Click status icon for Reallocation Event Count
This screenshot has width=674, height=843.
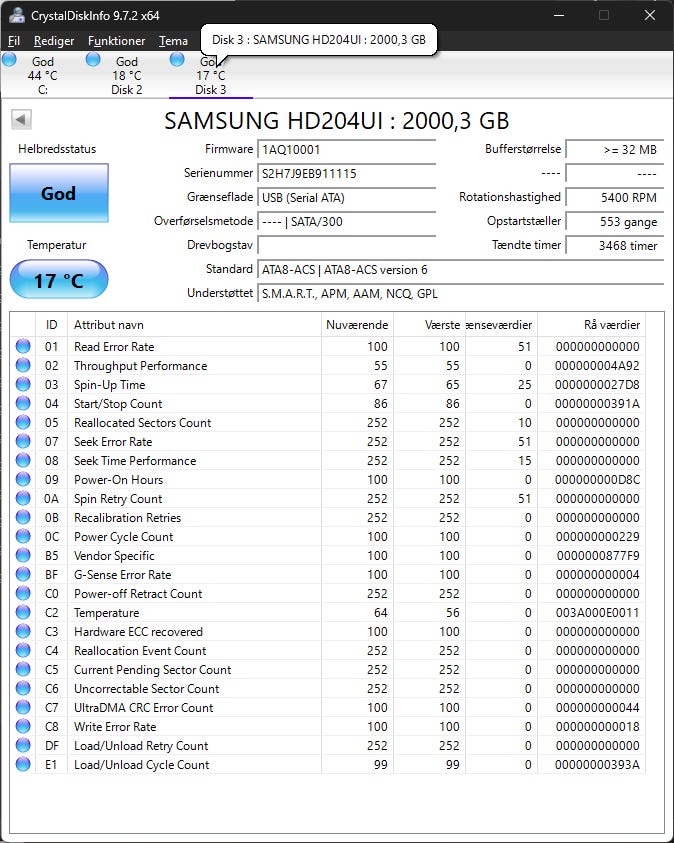(x=23, y=651)
